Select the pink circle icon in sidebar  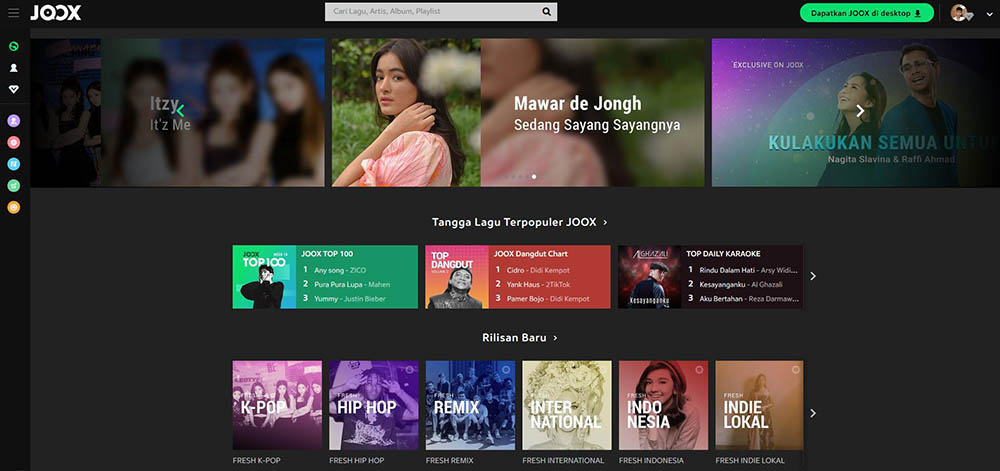pyautogui.click(x=14, y=142)
